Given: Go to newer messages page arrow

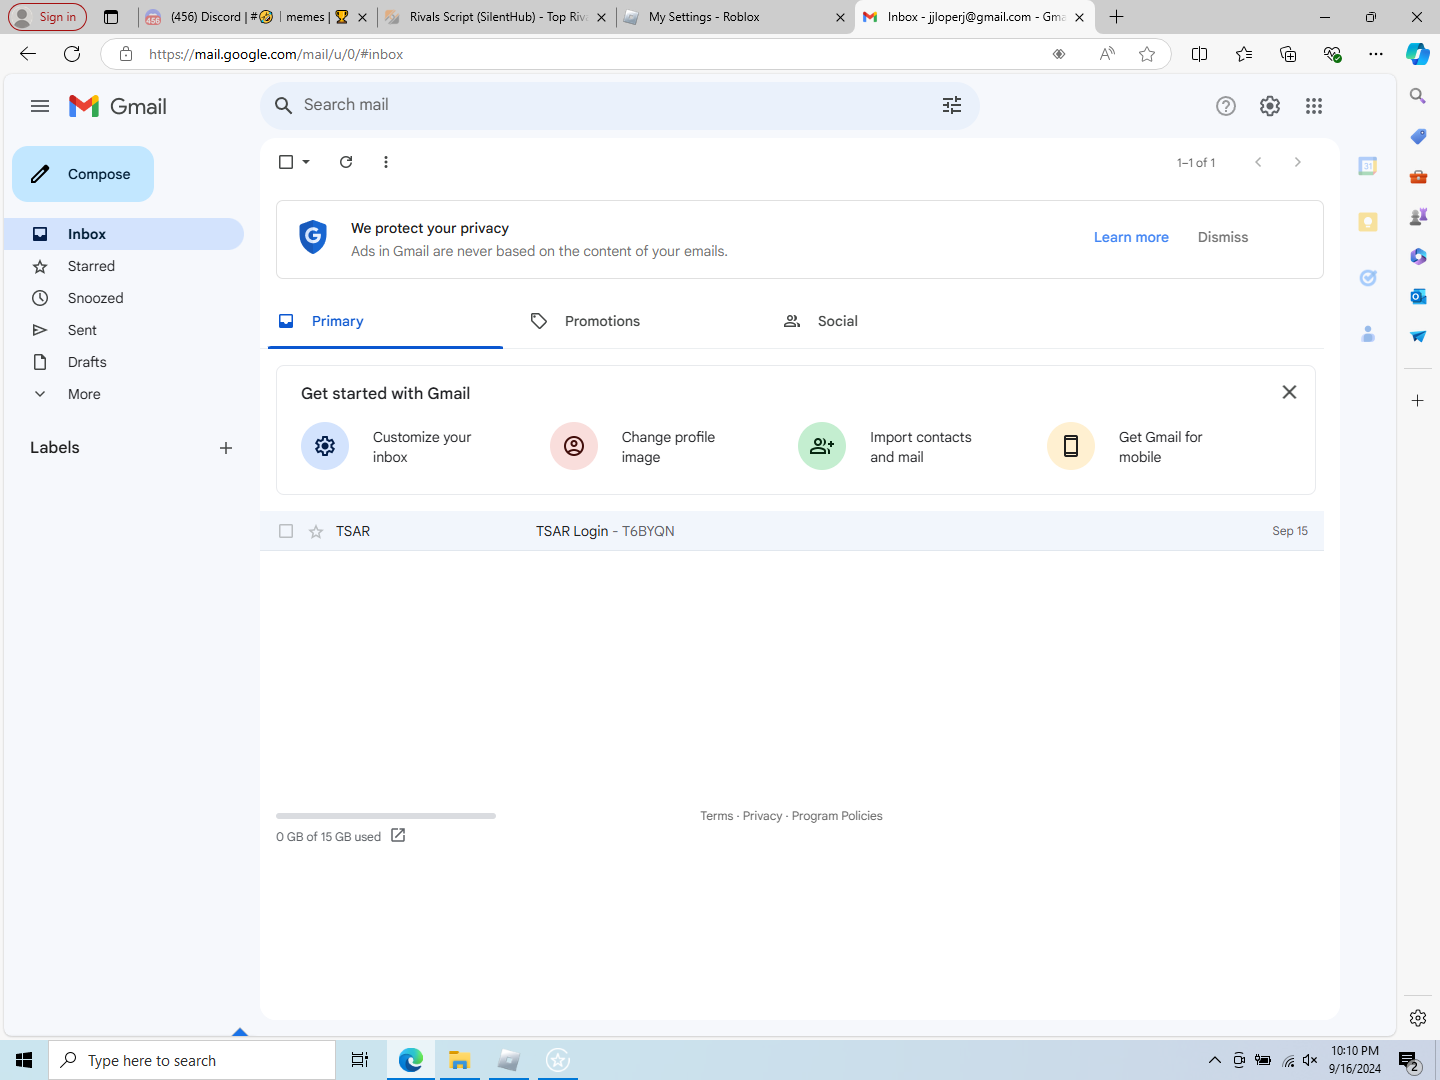Looking at the screenshot, I should pos(1258,162).
